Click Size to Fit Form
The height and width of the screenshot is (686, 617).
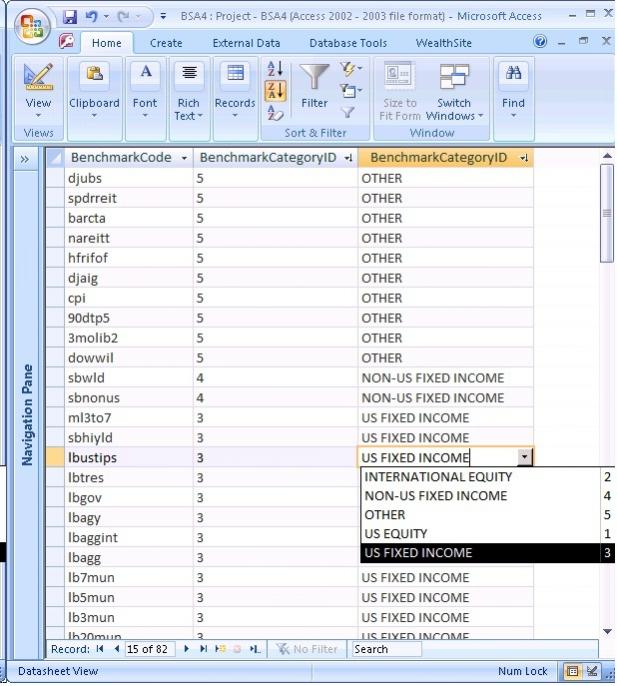pos(400,91)
